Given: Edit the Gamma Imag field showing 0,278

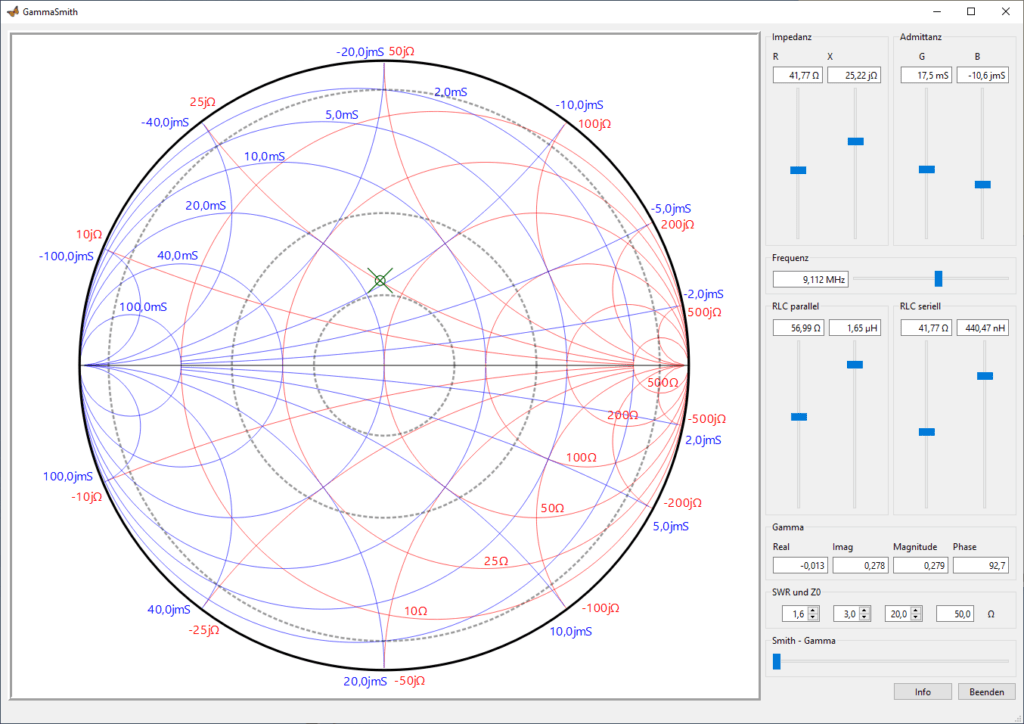Looking at the screenshot, I should tap(860, 565).
